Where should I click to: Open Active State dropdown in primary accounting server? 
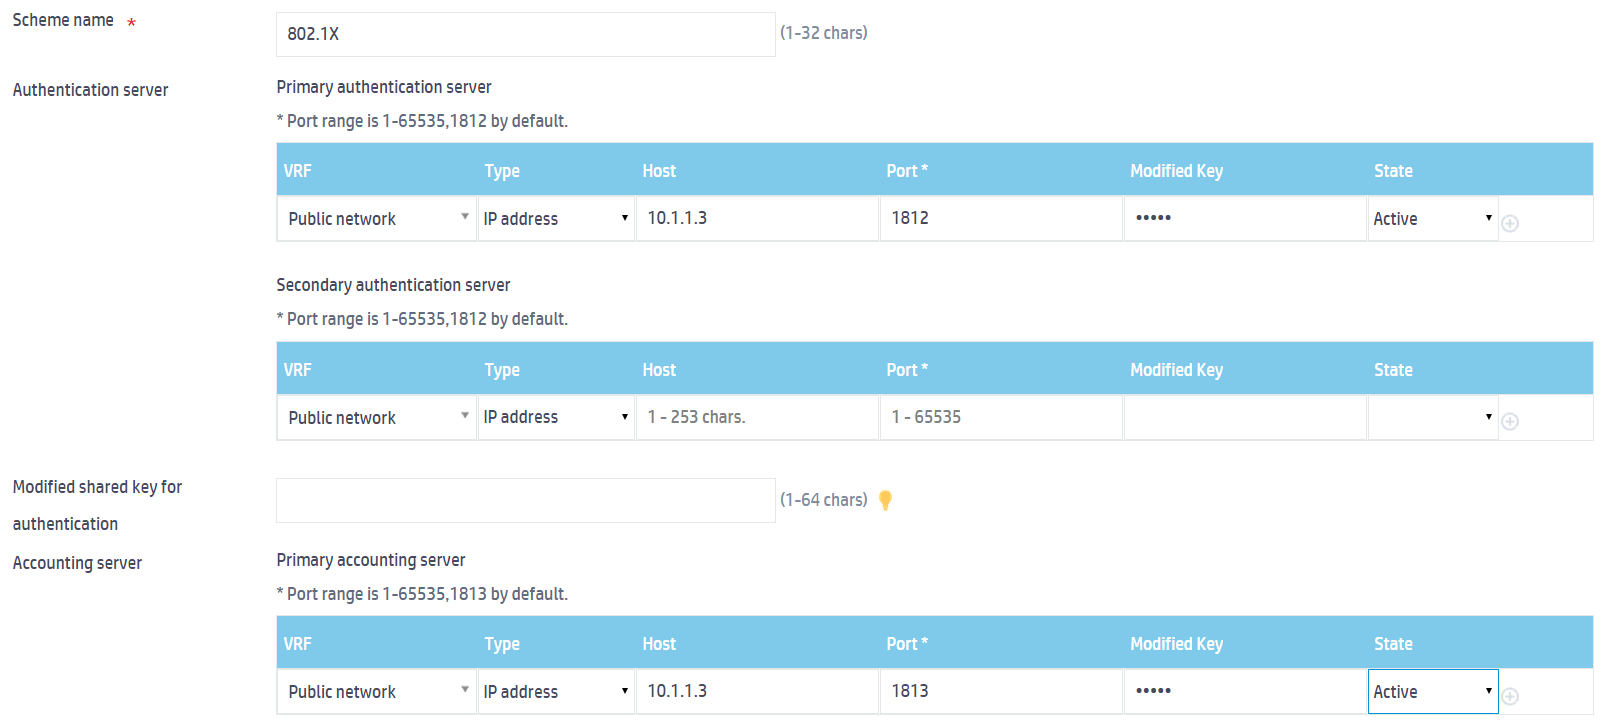pos(1432,691)
